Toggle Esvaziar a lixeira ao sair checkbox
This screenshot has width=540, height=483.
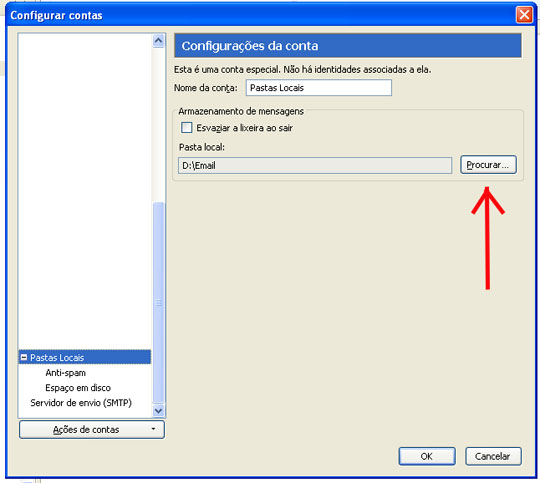(x=187, y=128)
